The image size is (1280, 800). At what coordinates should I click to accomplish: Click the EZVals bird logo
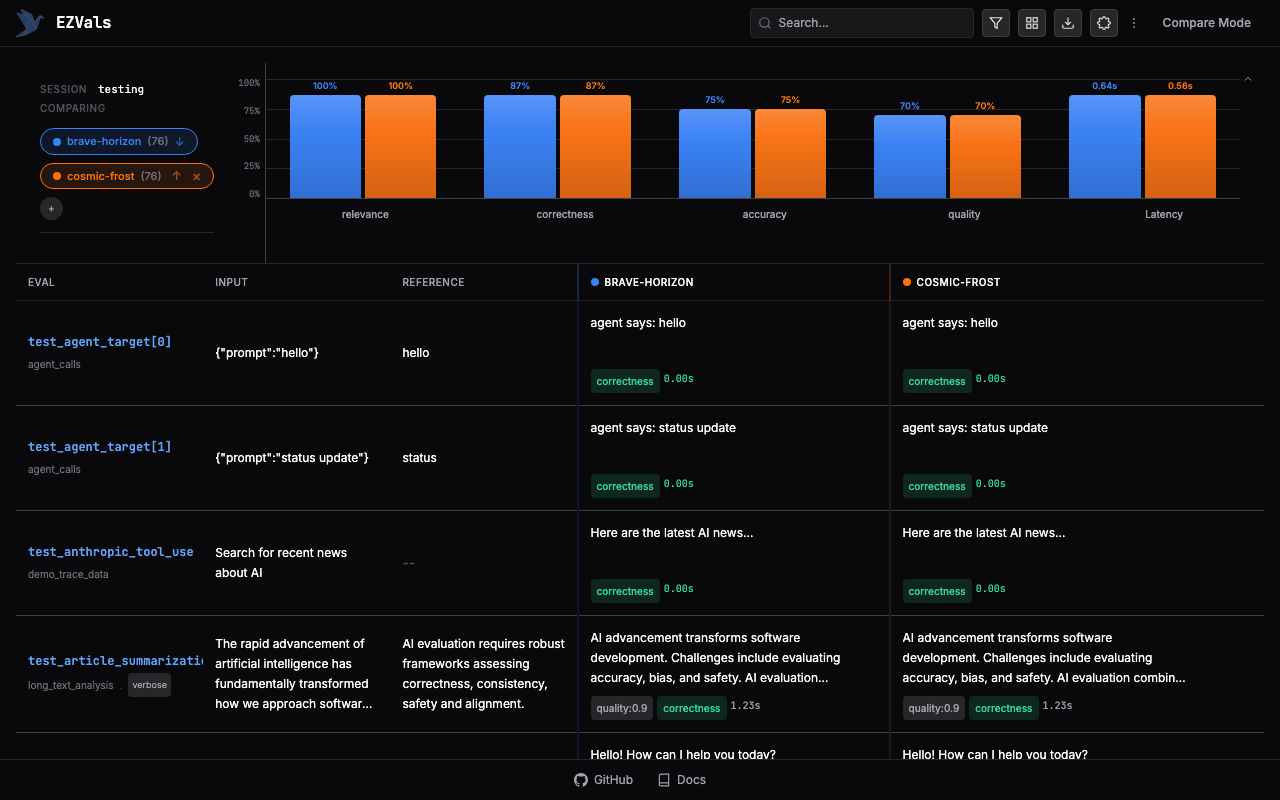[x=30, y=23]
